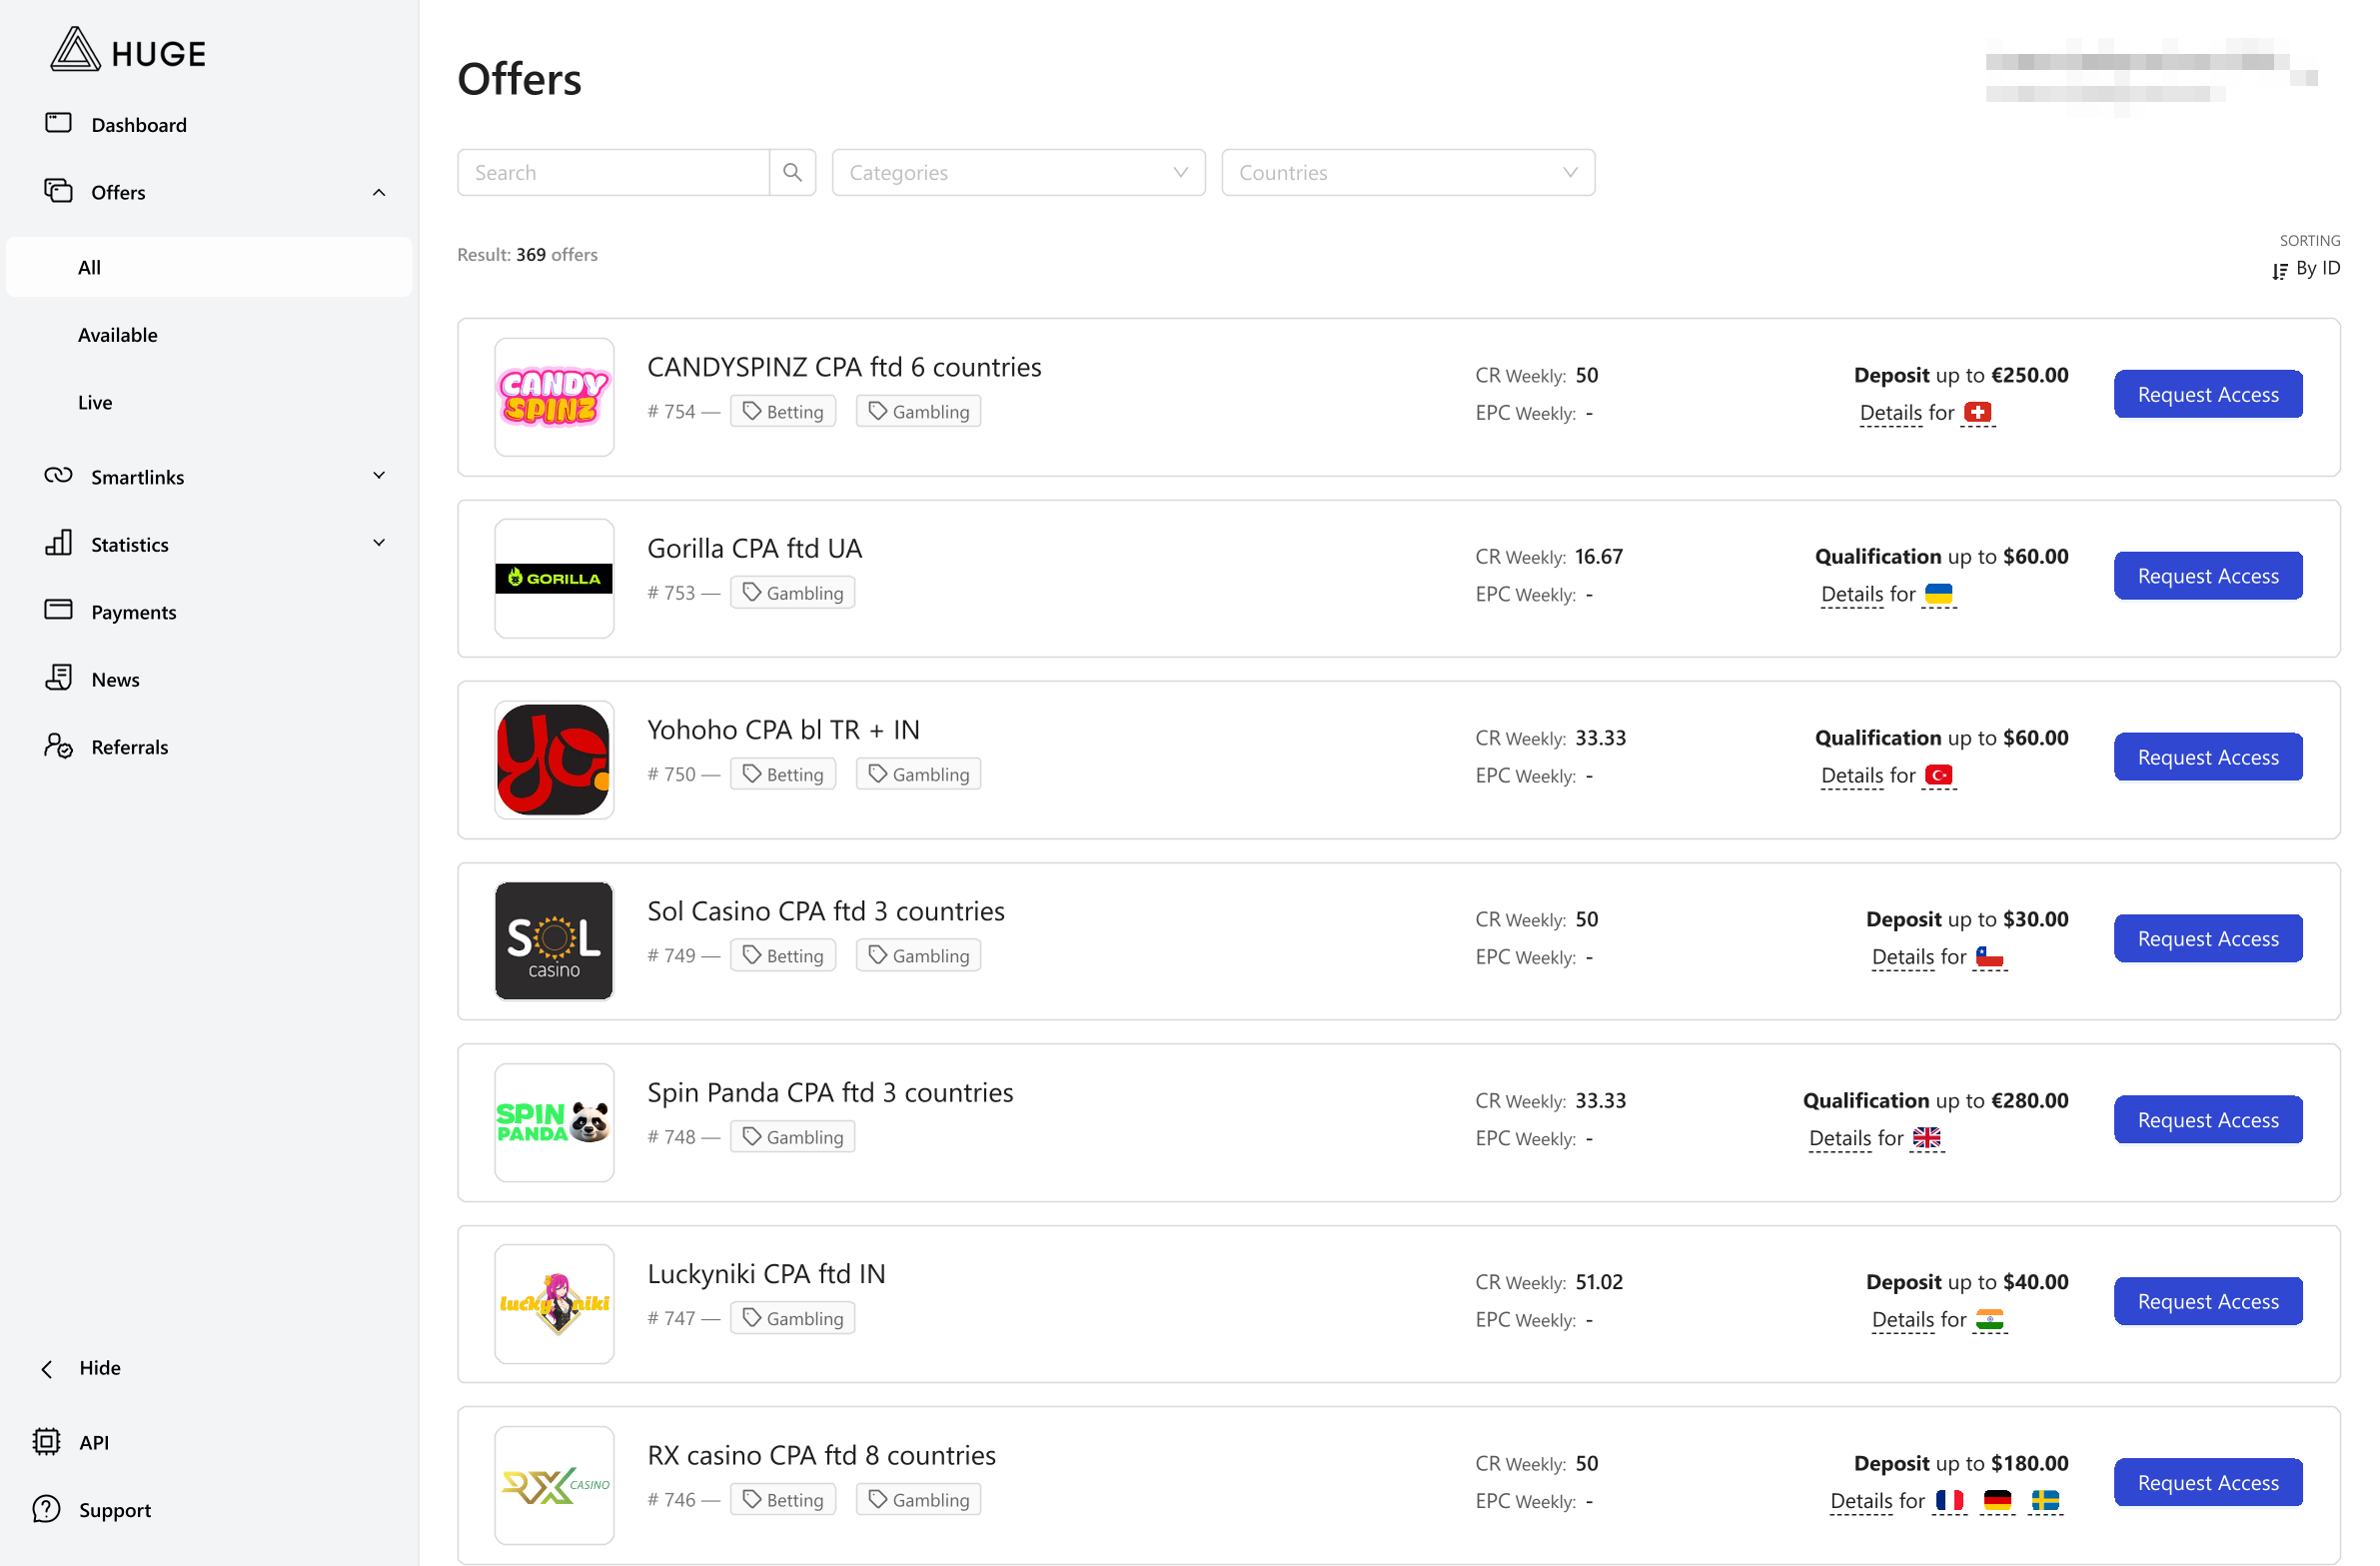
Task: Click the Smartlinks chain icon
Action: click(58, 475)
